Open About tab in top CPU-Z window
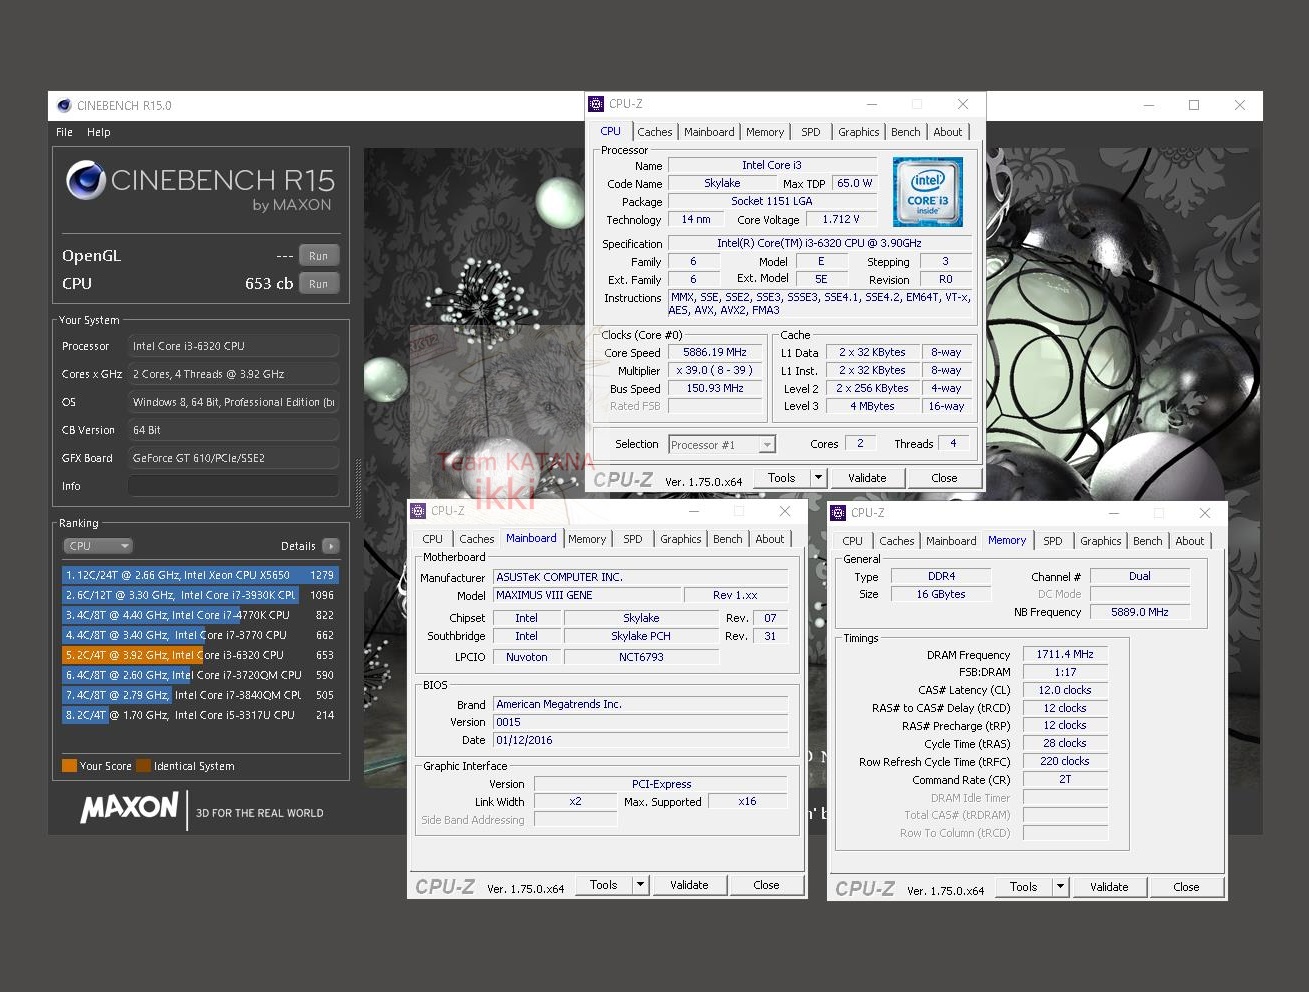The height and width of the screenshot is (992, 1309). (x=948, y=132)
